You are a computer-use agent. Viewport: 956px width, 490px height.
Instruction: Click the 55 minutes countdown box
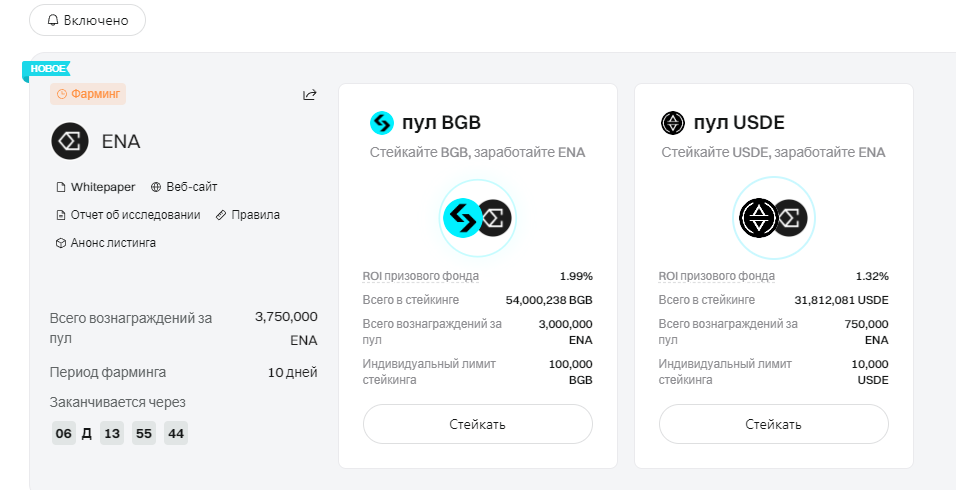[144, 433]
